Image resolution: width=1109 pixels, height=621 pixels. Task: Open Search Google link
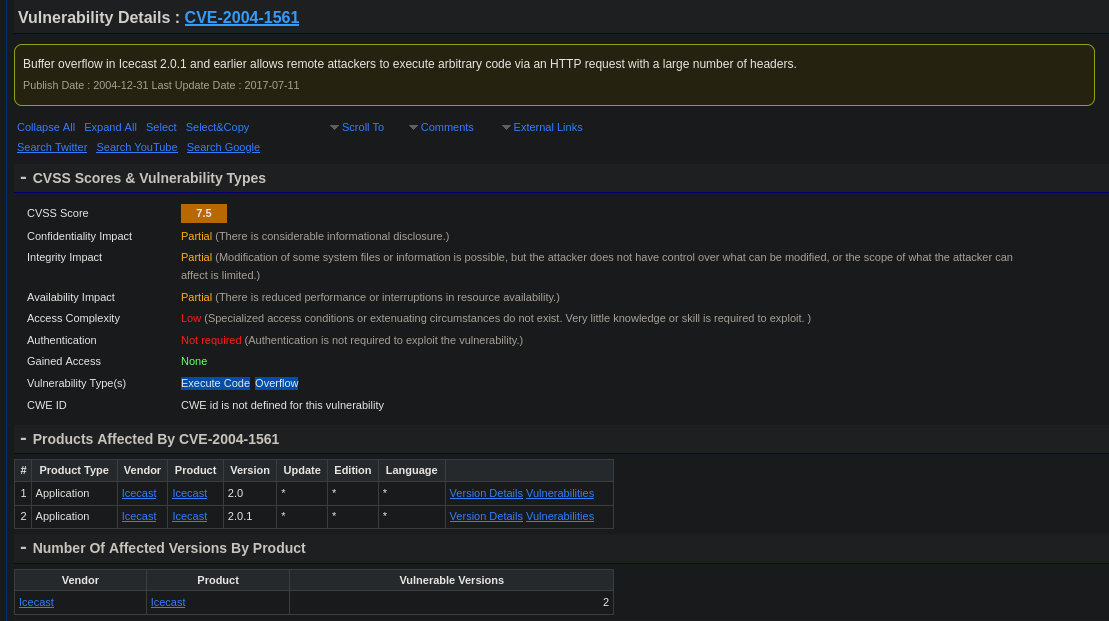223,147
